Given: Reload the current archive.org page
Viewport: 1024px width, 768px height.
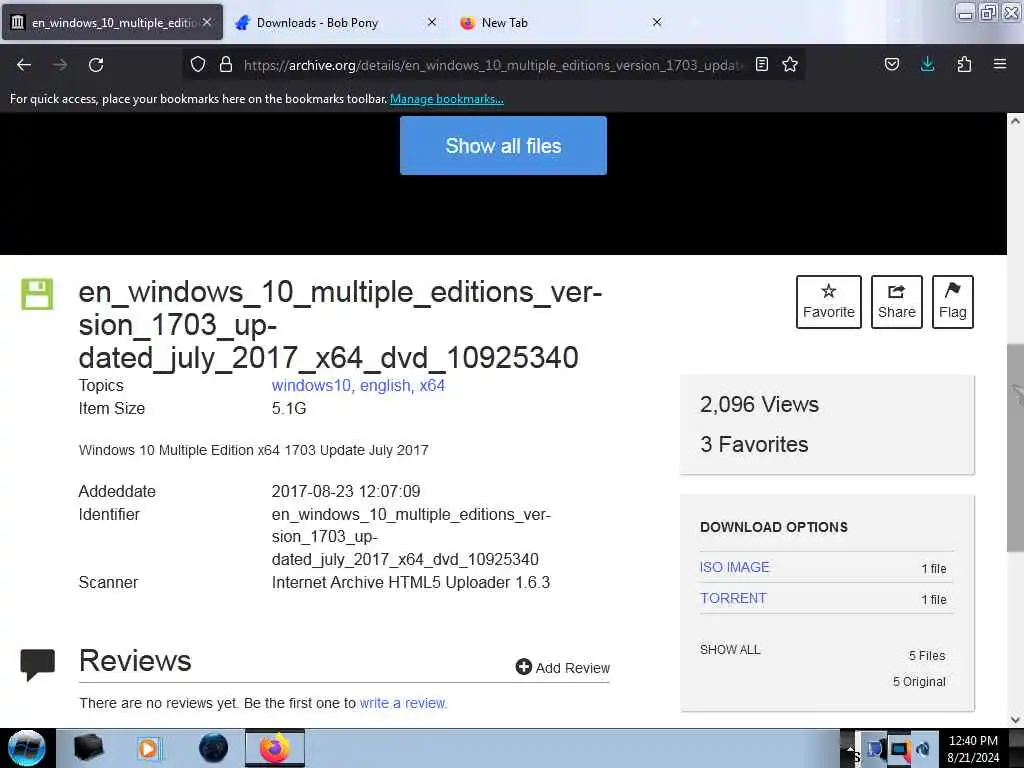Looking at the screenshot, I should [96, 65].
